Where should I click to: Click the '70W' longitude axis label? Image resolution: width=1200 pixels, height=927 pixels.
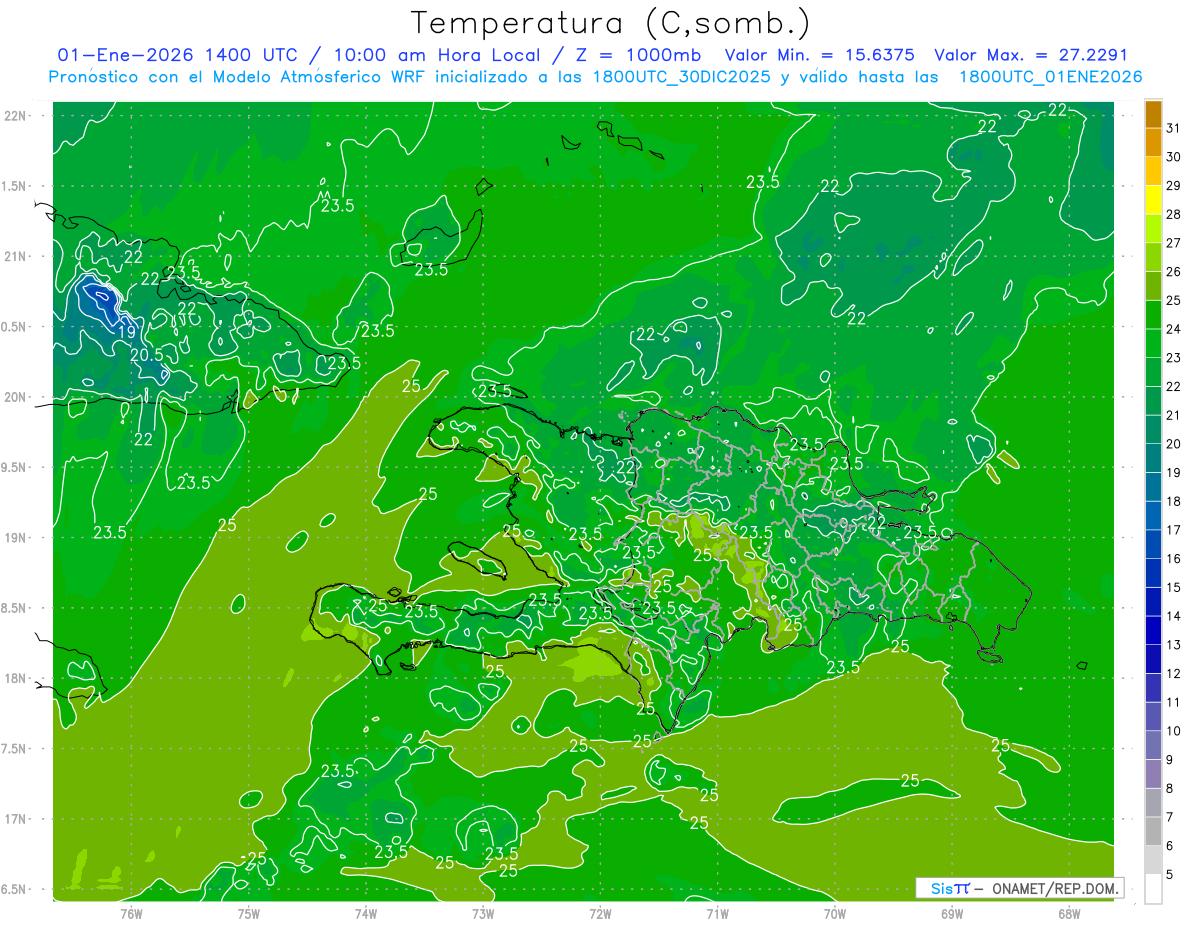834,914
